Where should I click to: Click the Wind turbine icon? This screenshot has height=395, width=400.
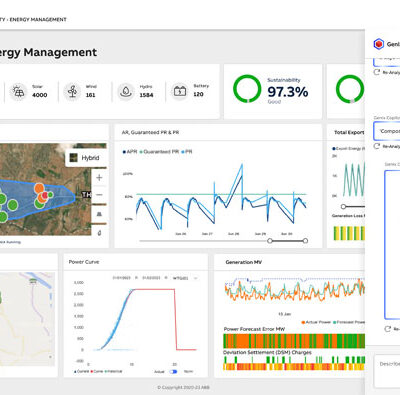click(72, 91)
